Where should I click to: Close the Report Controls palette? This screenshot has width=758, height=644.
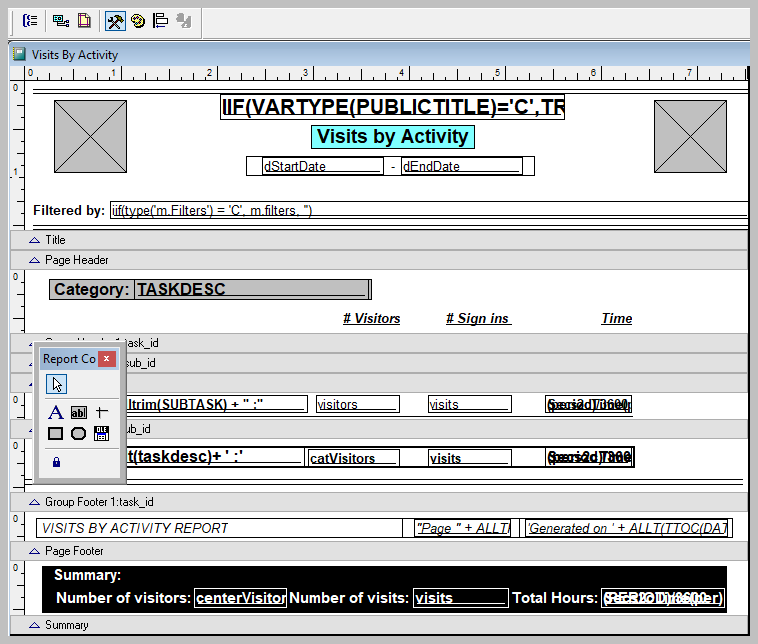(107, 359)
